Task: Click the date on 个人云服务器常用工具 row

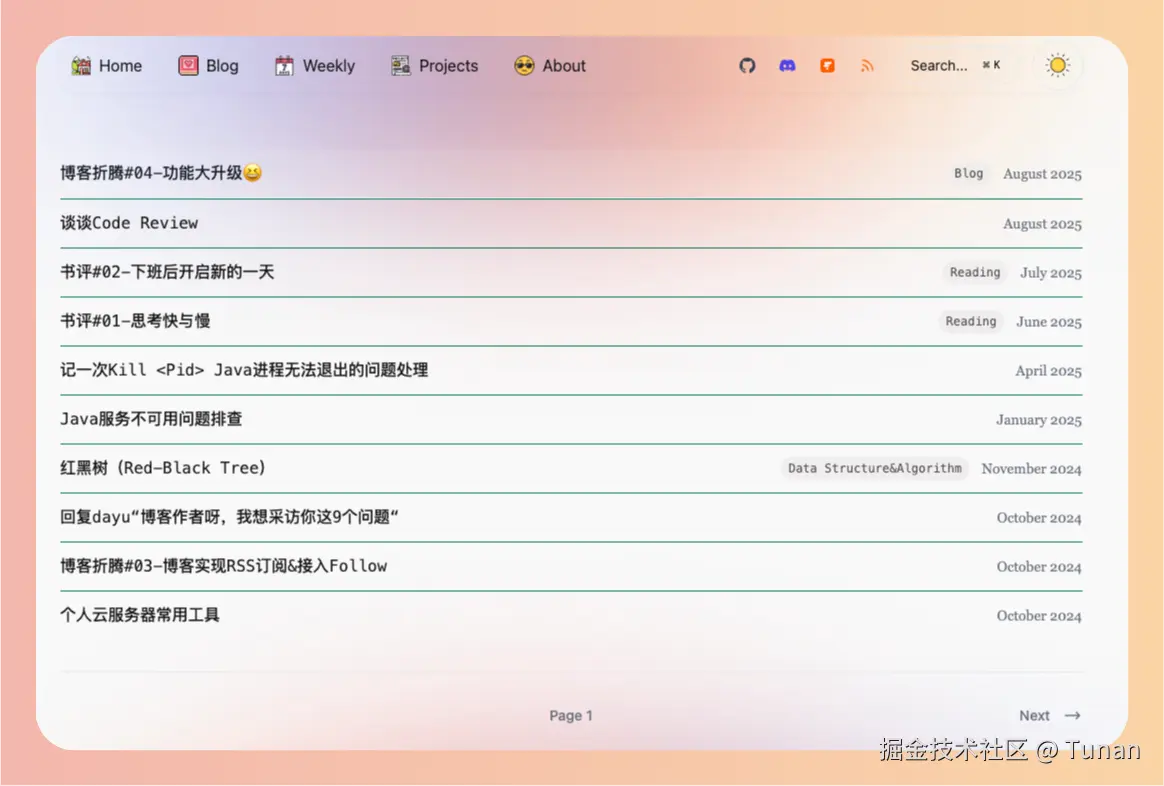Action: [x=1039, y=615]
